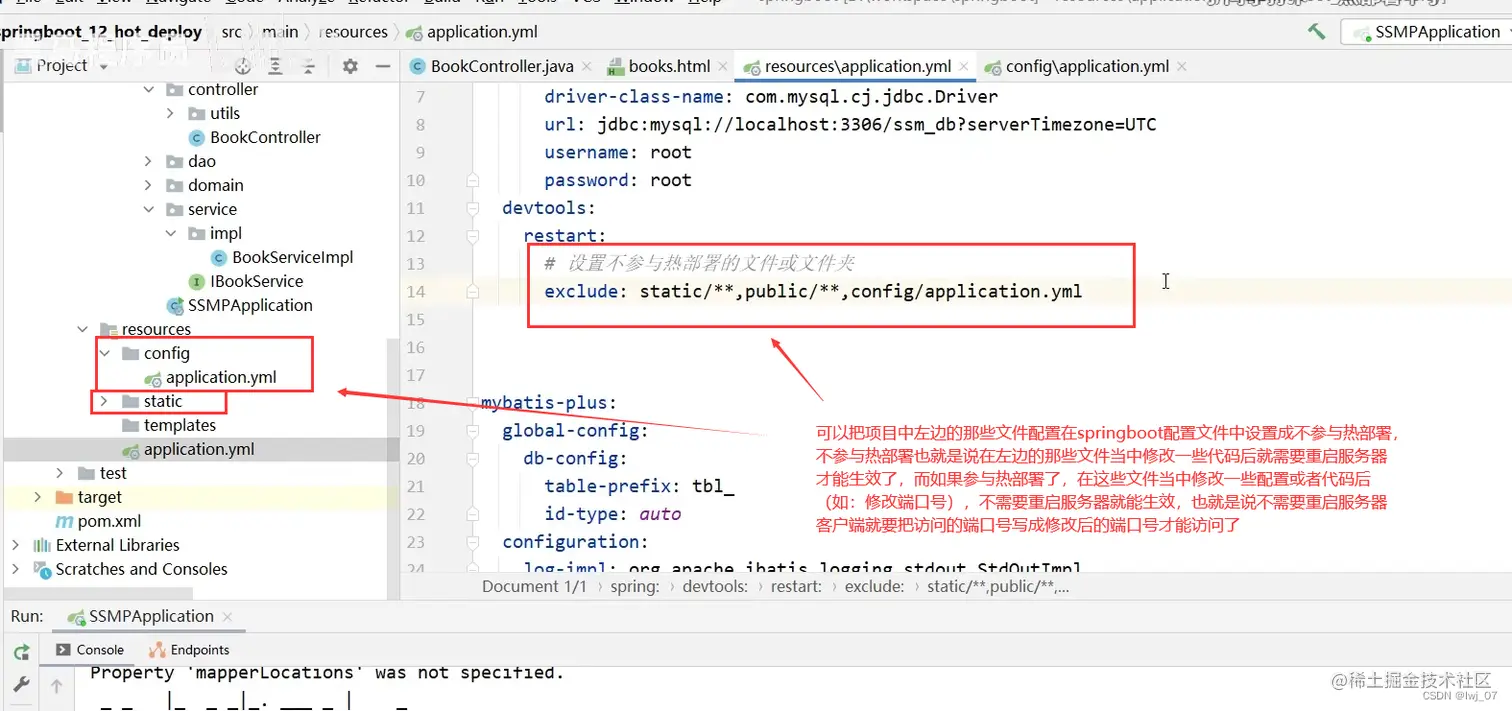Click 'devtools:' in bottom breadcrumb

point(715,587)
